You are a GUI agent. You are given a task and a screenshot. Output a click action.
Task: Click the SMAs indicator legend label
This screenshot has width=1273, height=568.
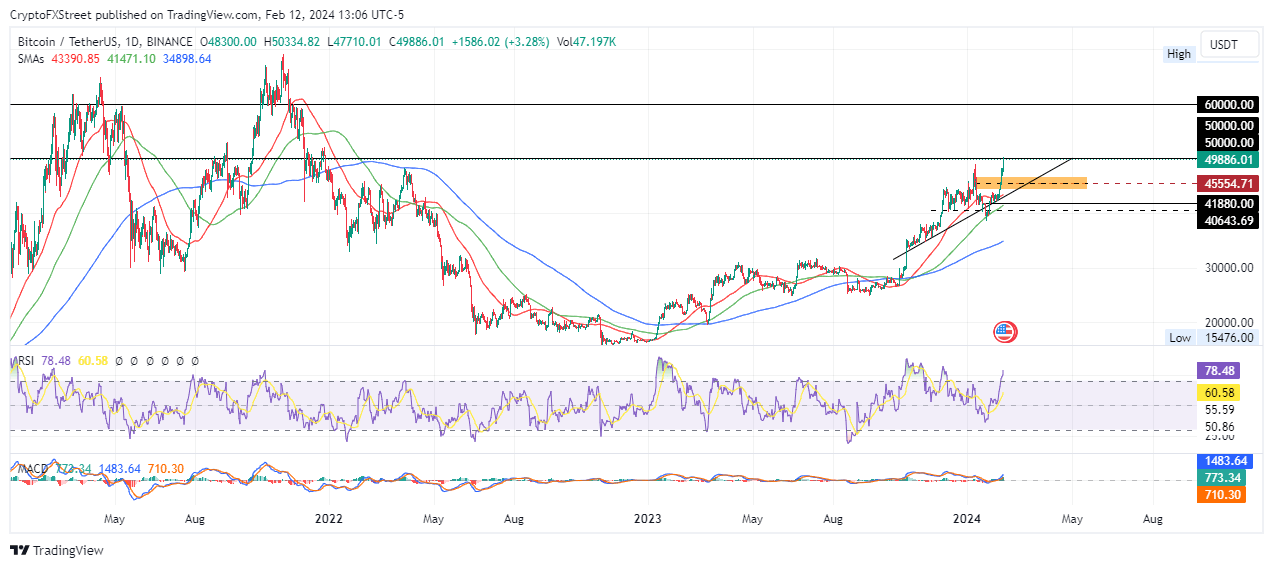coord(31,59)
